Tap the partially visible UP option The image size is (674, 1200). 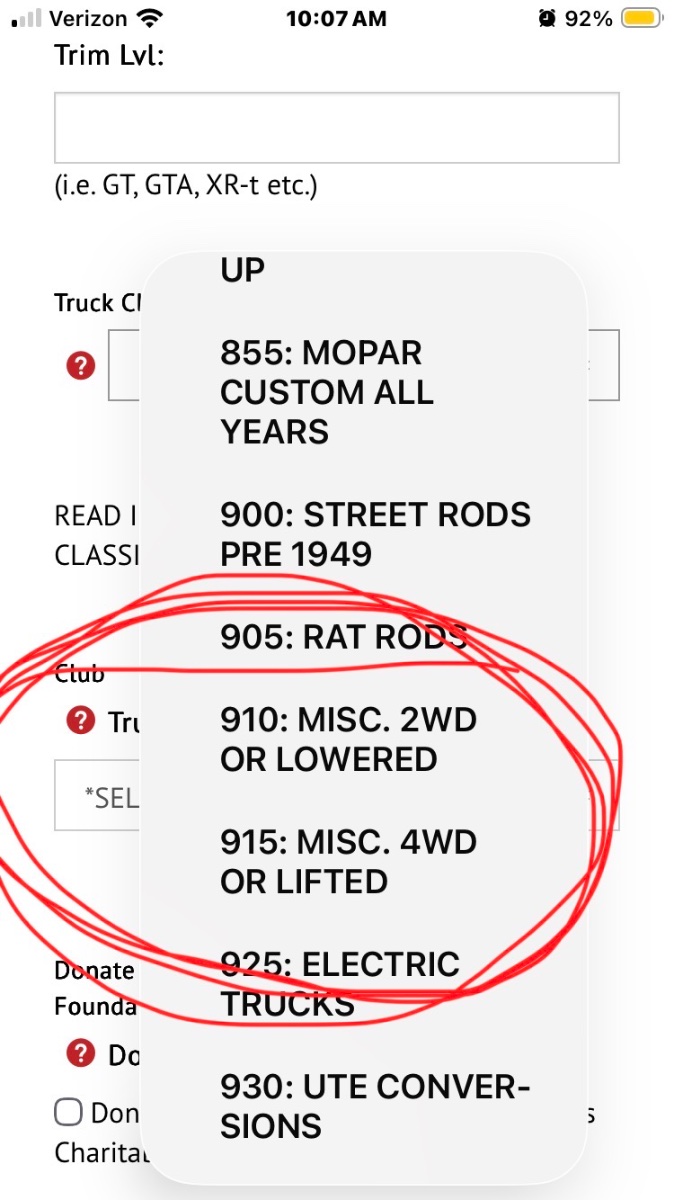pyautogui.click(x=243, y=270)
